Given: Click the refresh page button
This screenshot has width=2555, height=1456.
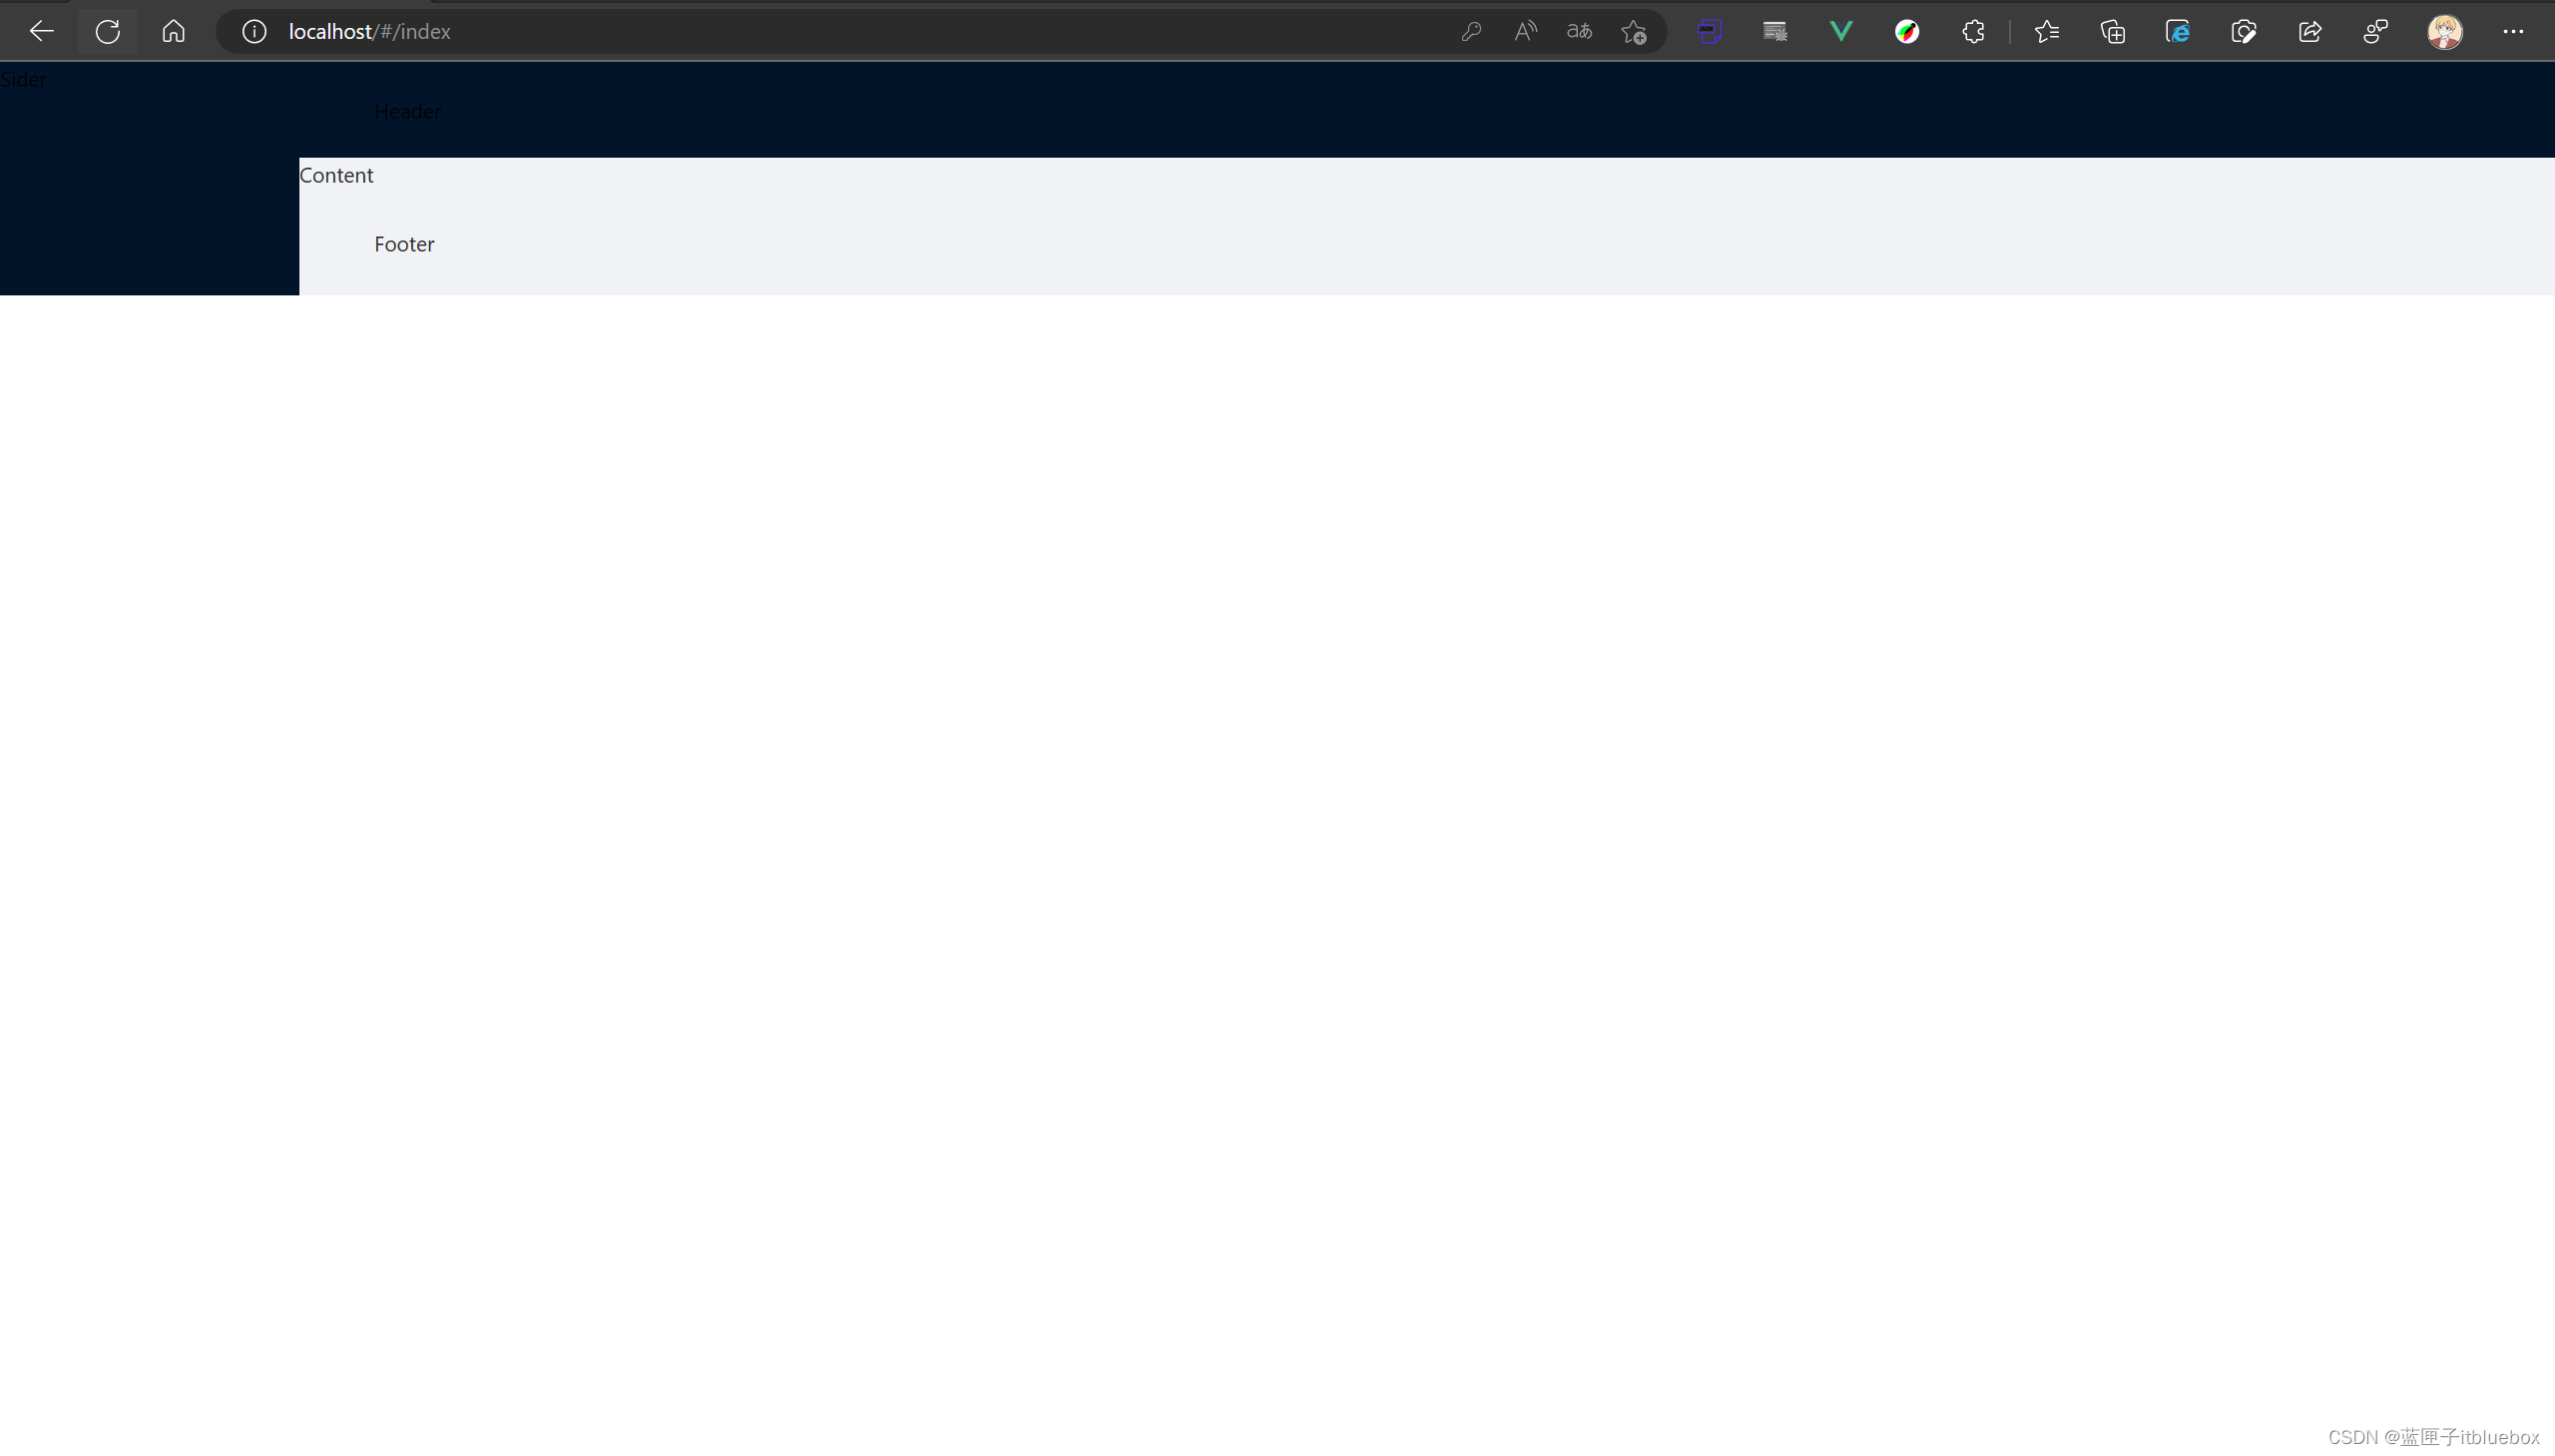Looking at the screenshot, I should coord(107,30).
